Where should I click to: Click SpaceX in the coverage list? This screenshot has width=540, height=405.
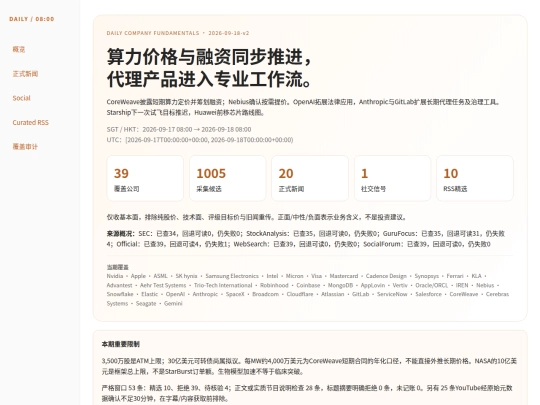pyautogui.click(x=235, y=294)
